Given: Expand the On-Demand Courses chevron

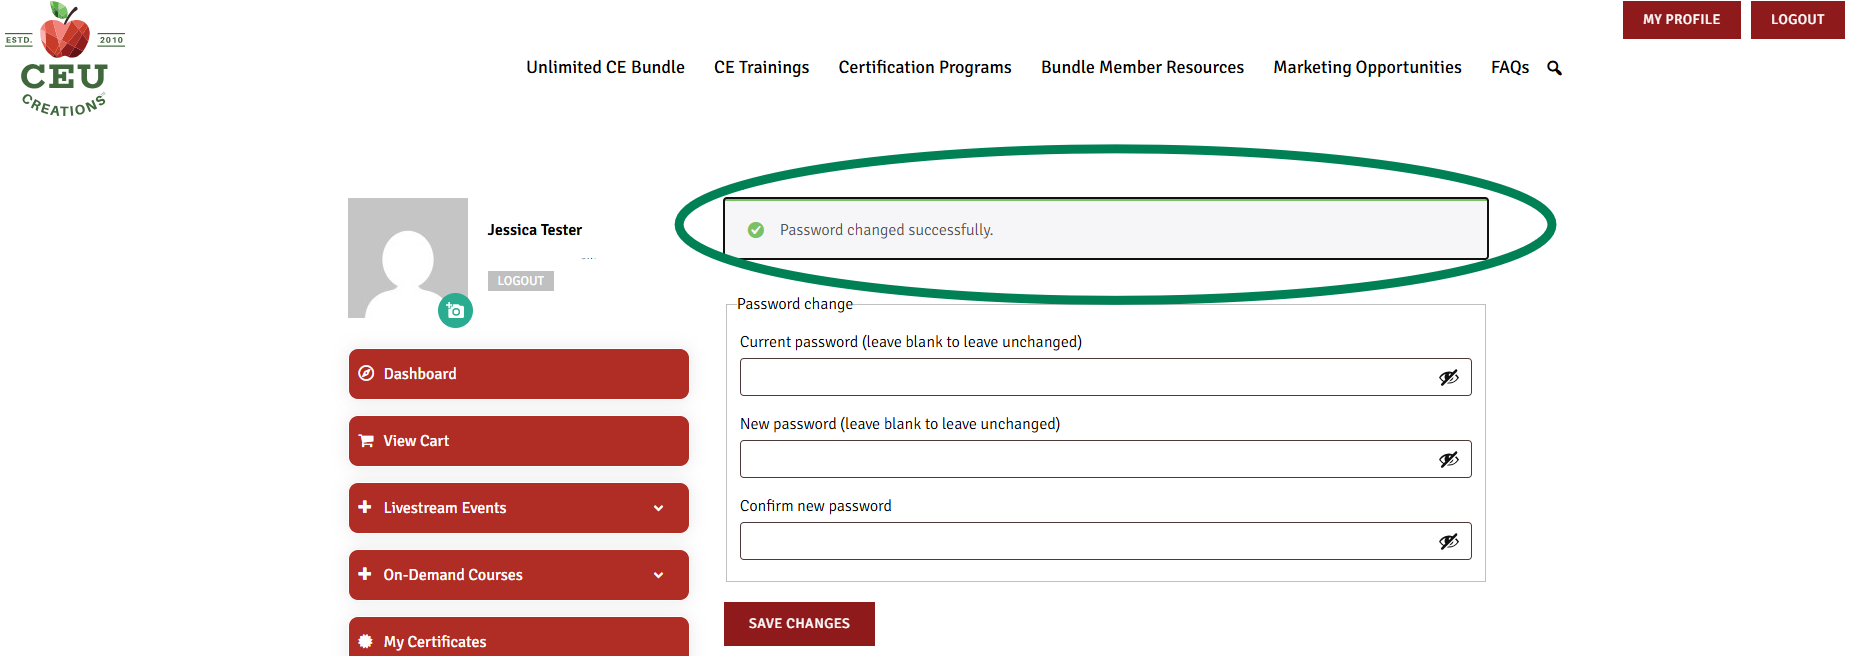Looking at the screenshot, I should click(x=658, y=575).
